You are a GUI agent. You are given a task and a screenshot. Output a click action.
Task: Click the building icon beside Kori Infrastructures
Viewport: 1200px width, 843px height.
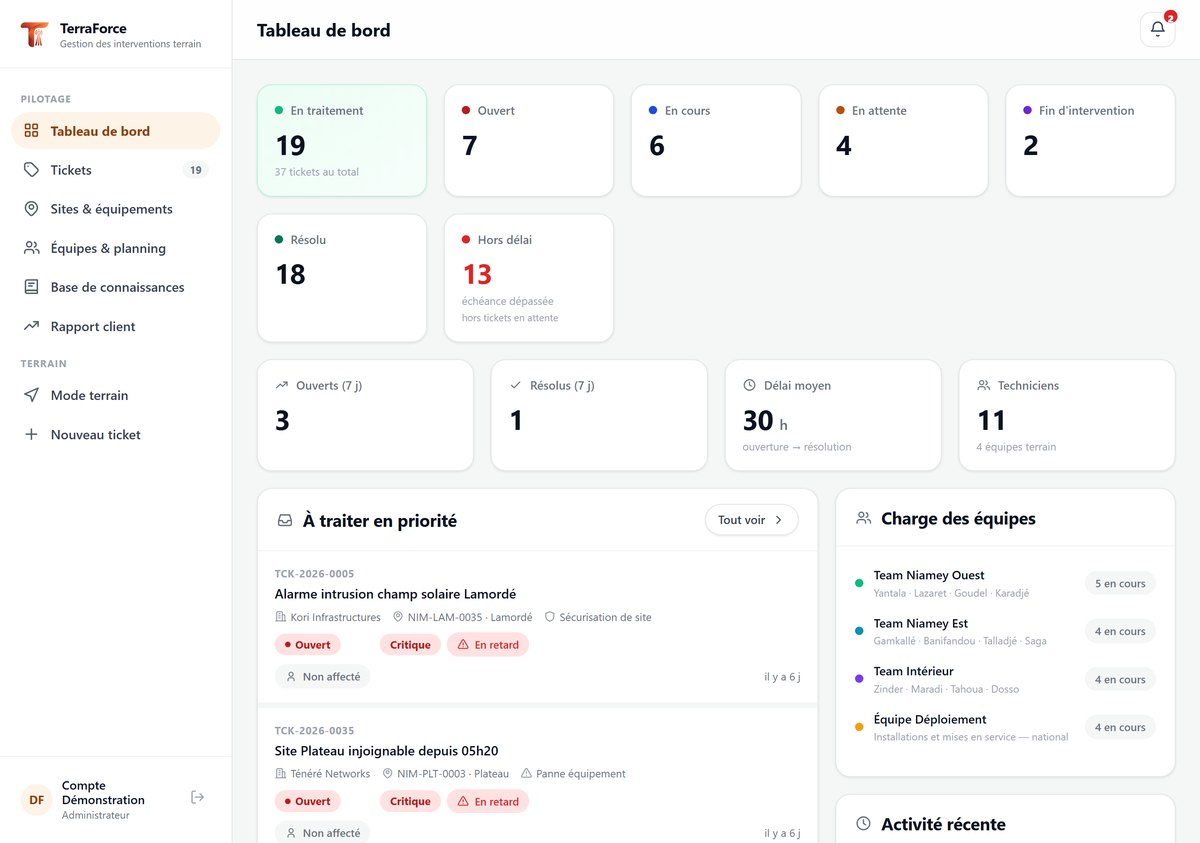281,617
